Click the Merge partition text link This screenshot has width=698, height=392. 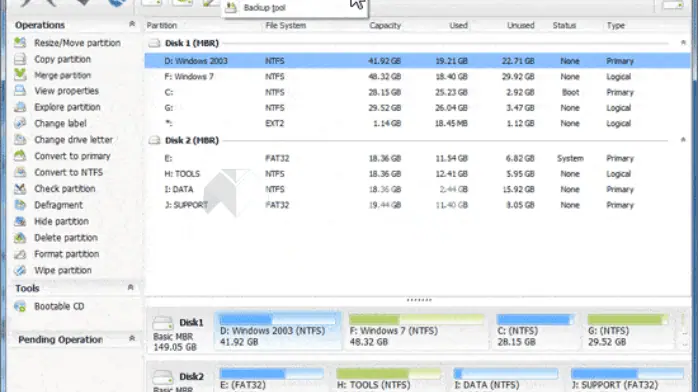click(63, 75)
